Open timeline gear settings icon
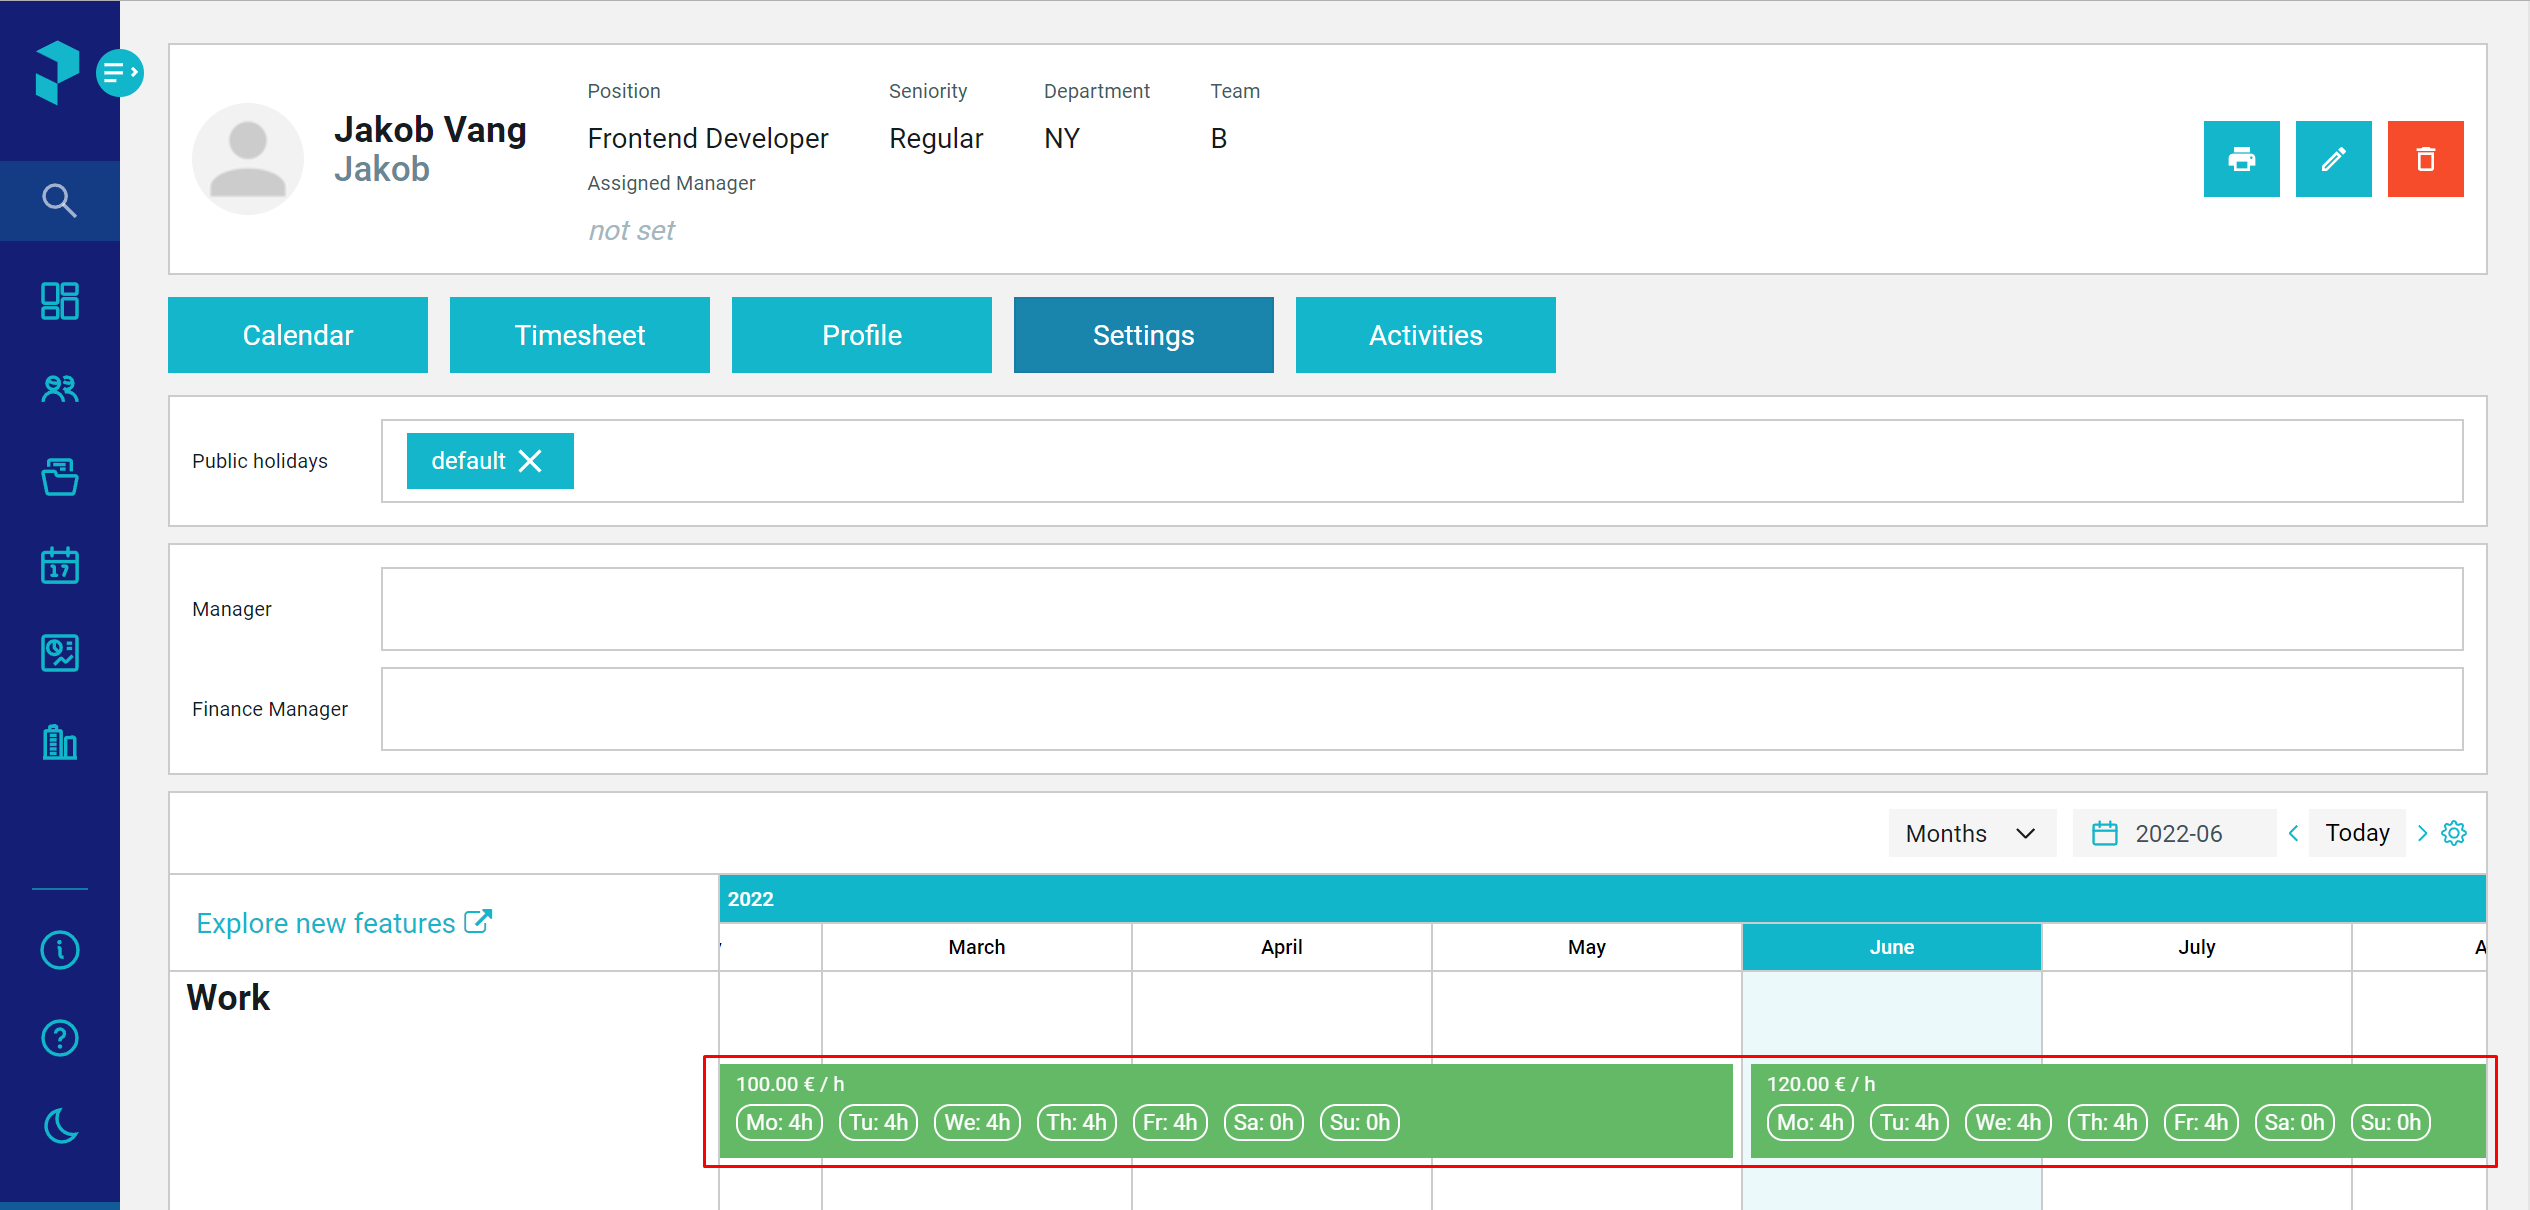This screenshot has height=1210, width=2530. [x=2454, y=833]
